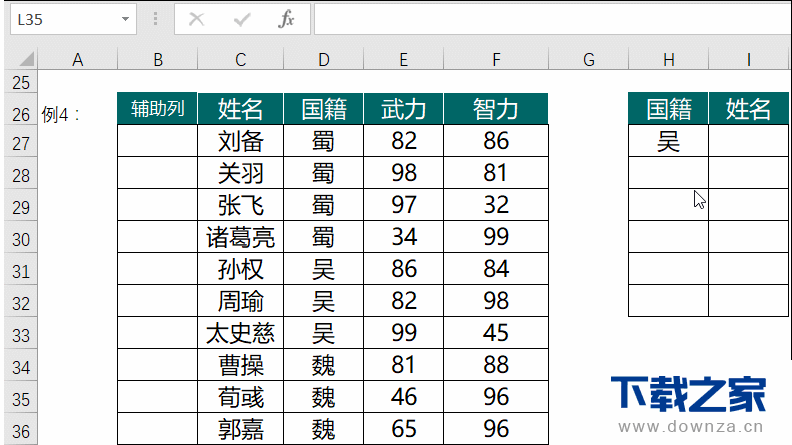This screenshot has width=792, height=445.
Task: Click the Cancel X icon in formula bar
Action: [196, 19]
